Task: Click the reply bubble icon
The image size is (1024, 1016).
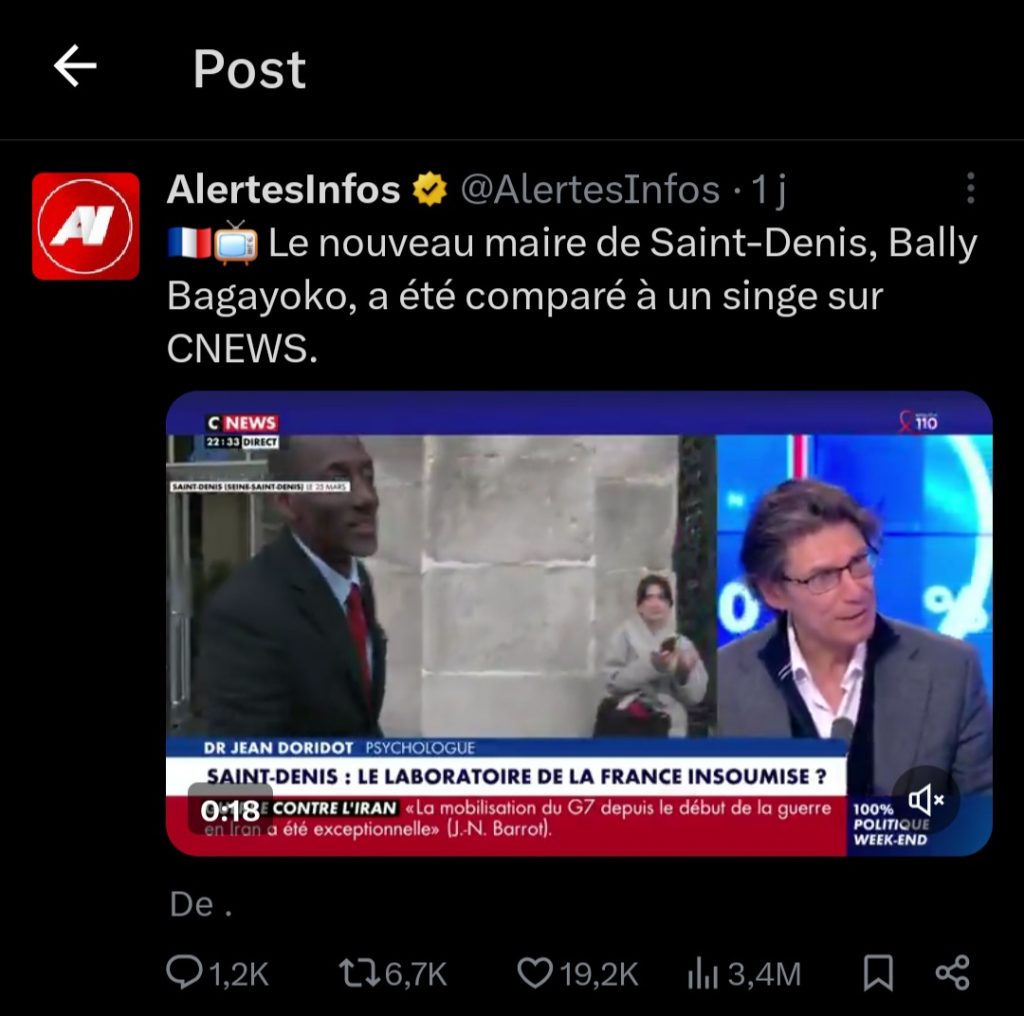Action: point(184,973)
